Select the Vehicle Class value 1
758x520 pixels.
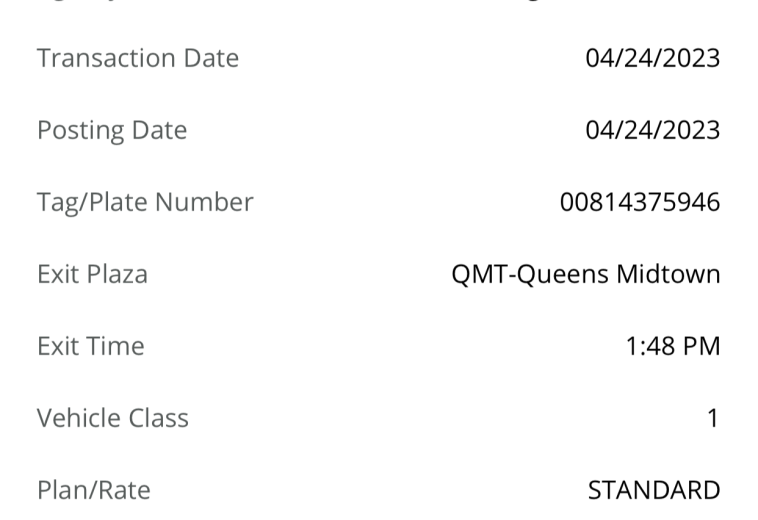point(714,418)
